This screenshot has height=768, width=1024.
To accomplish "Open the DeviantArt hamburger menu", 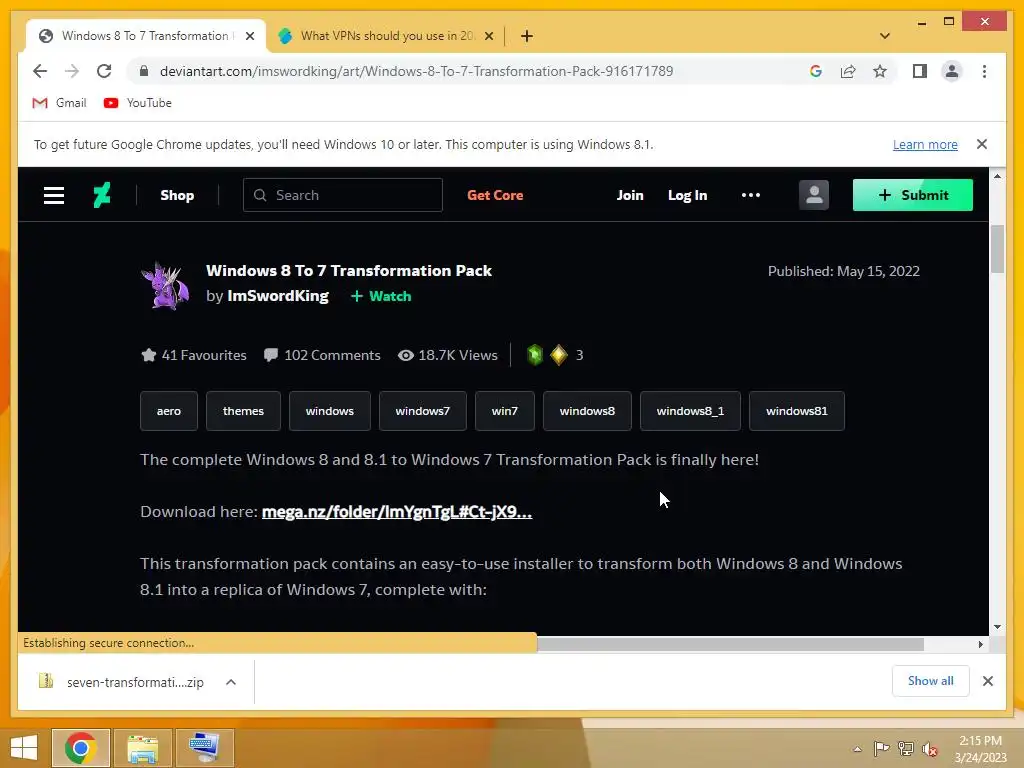I will coord(54,195).
